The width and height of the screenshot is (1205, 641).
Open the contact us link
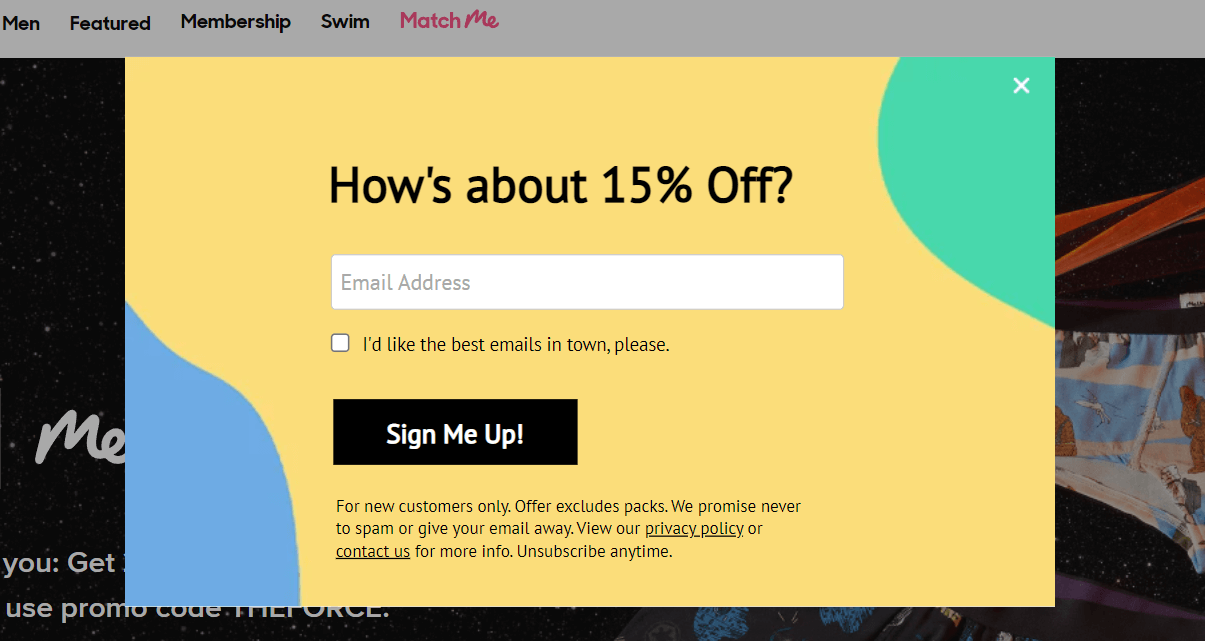[372, 551]
